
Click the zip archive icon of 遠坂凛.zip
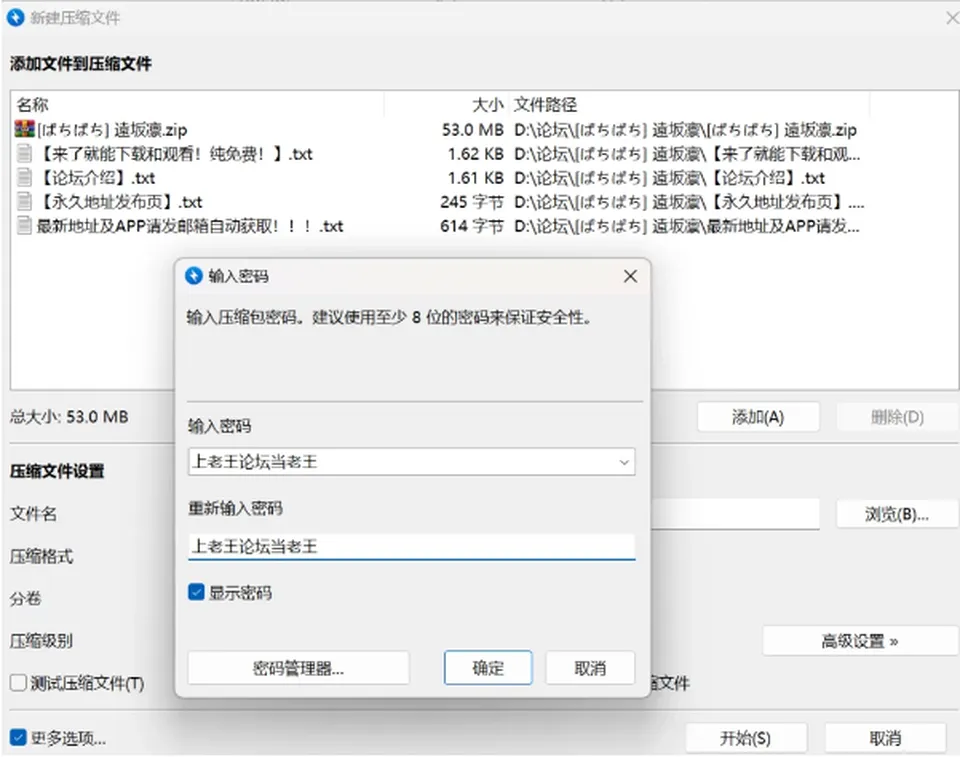tap(24, 129)
